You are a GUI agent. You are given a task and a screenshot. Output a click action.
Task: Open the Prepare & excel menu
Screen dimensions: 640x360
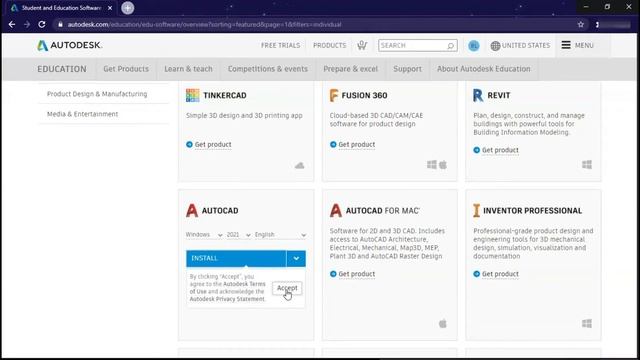coord(351,69)
